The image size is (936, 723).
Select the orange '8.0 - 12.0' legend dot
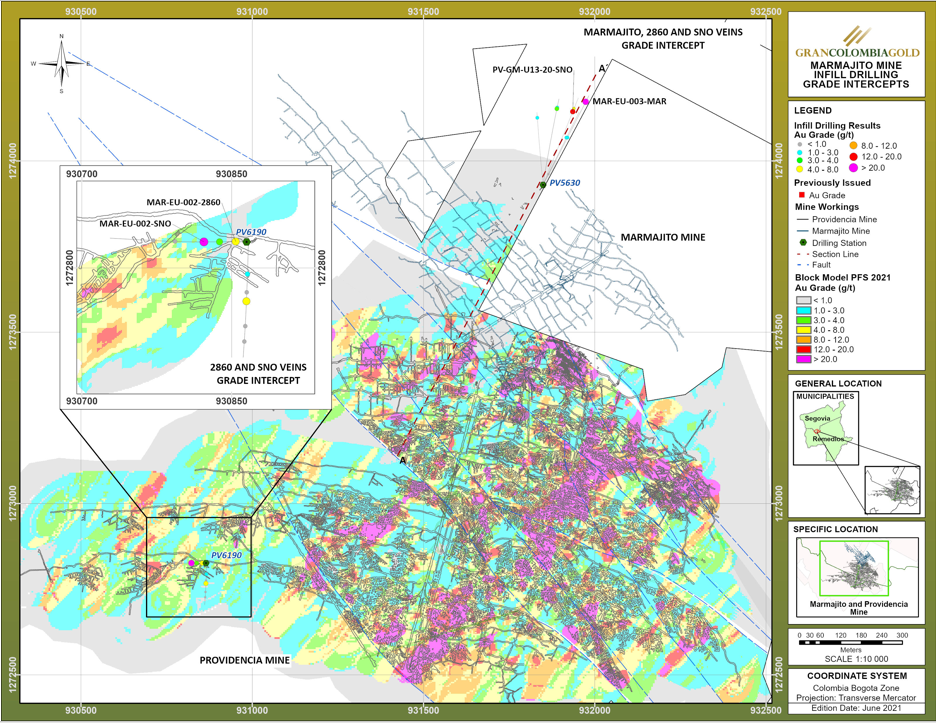[x=854, y=146]
